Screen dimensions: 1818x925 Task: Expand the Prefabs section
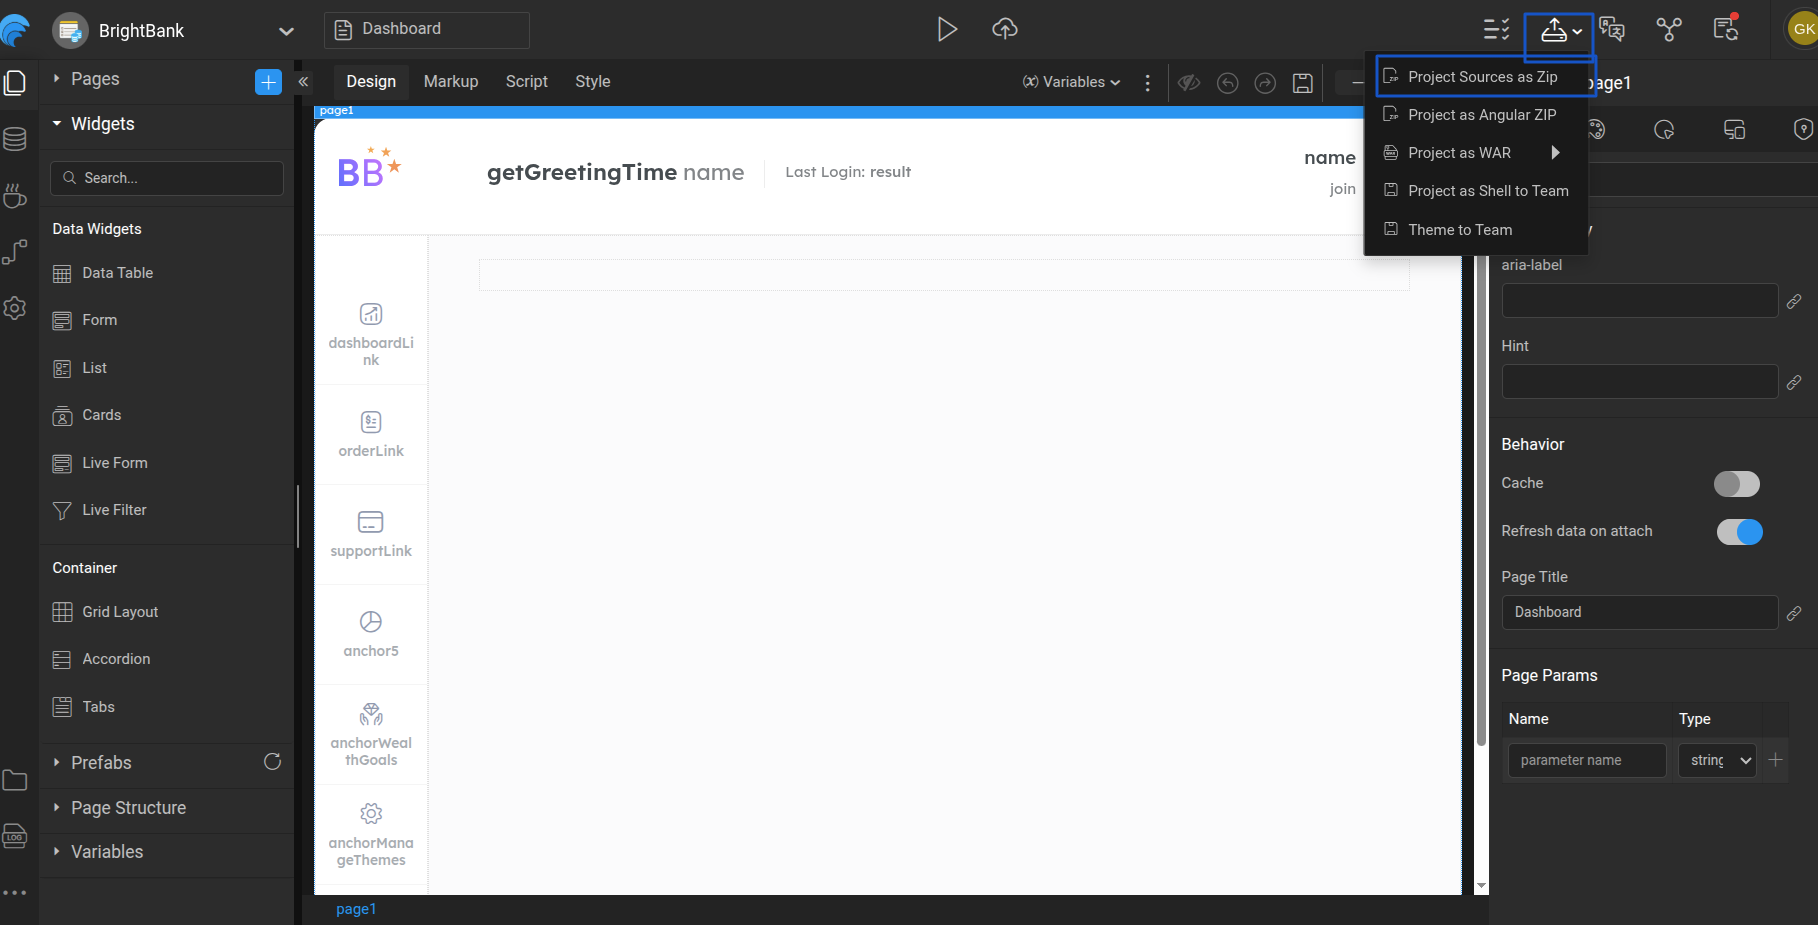pos(101,763)
